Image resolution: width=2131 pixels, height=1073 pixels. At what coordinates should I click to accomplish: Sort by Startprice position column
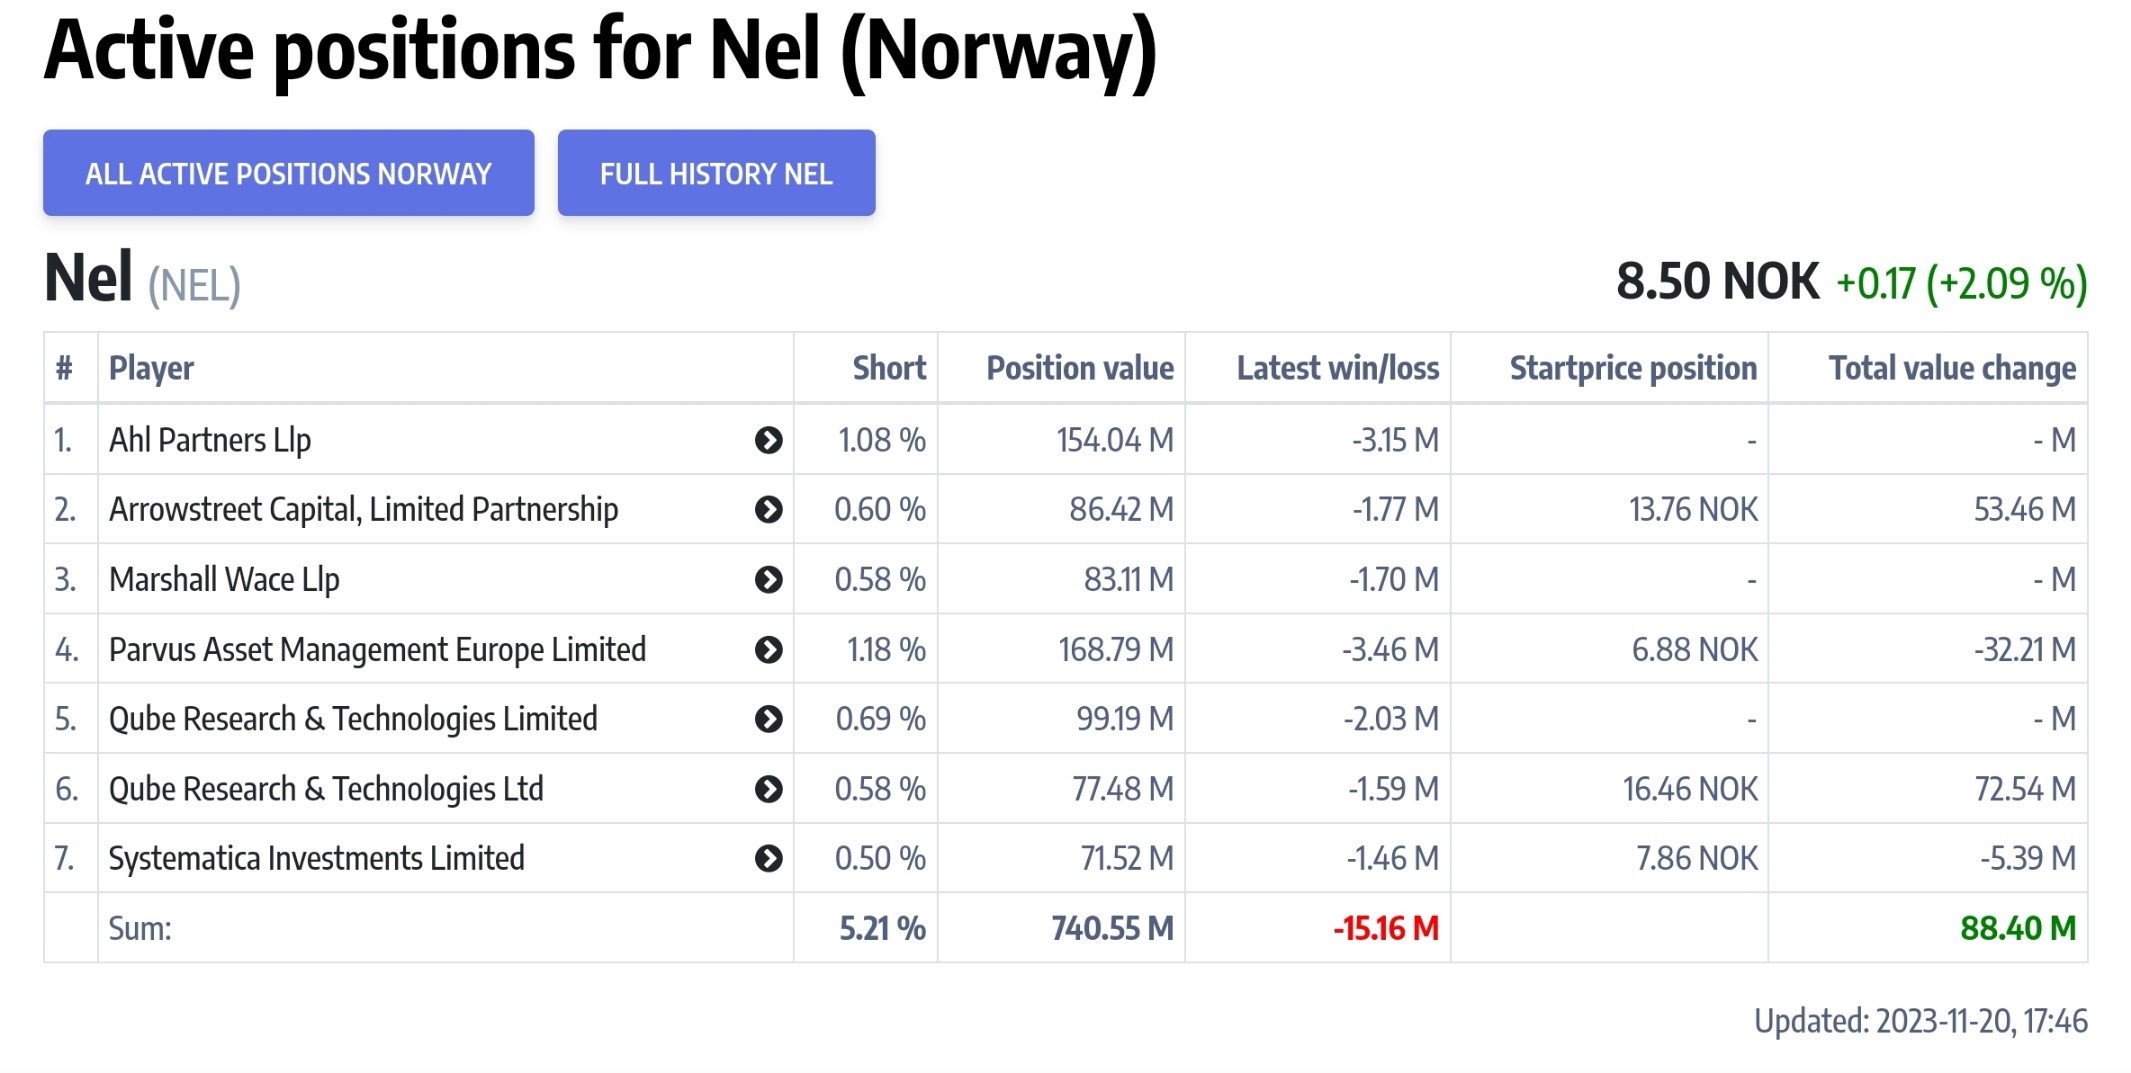point(1632,368)
